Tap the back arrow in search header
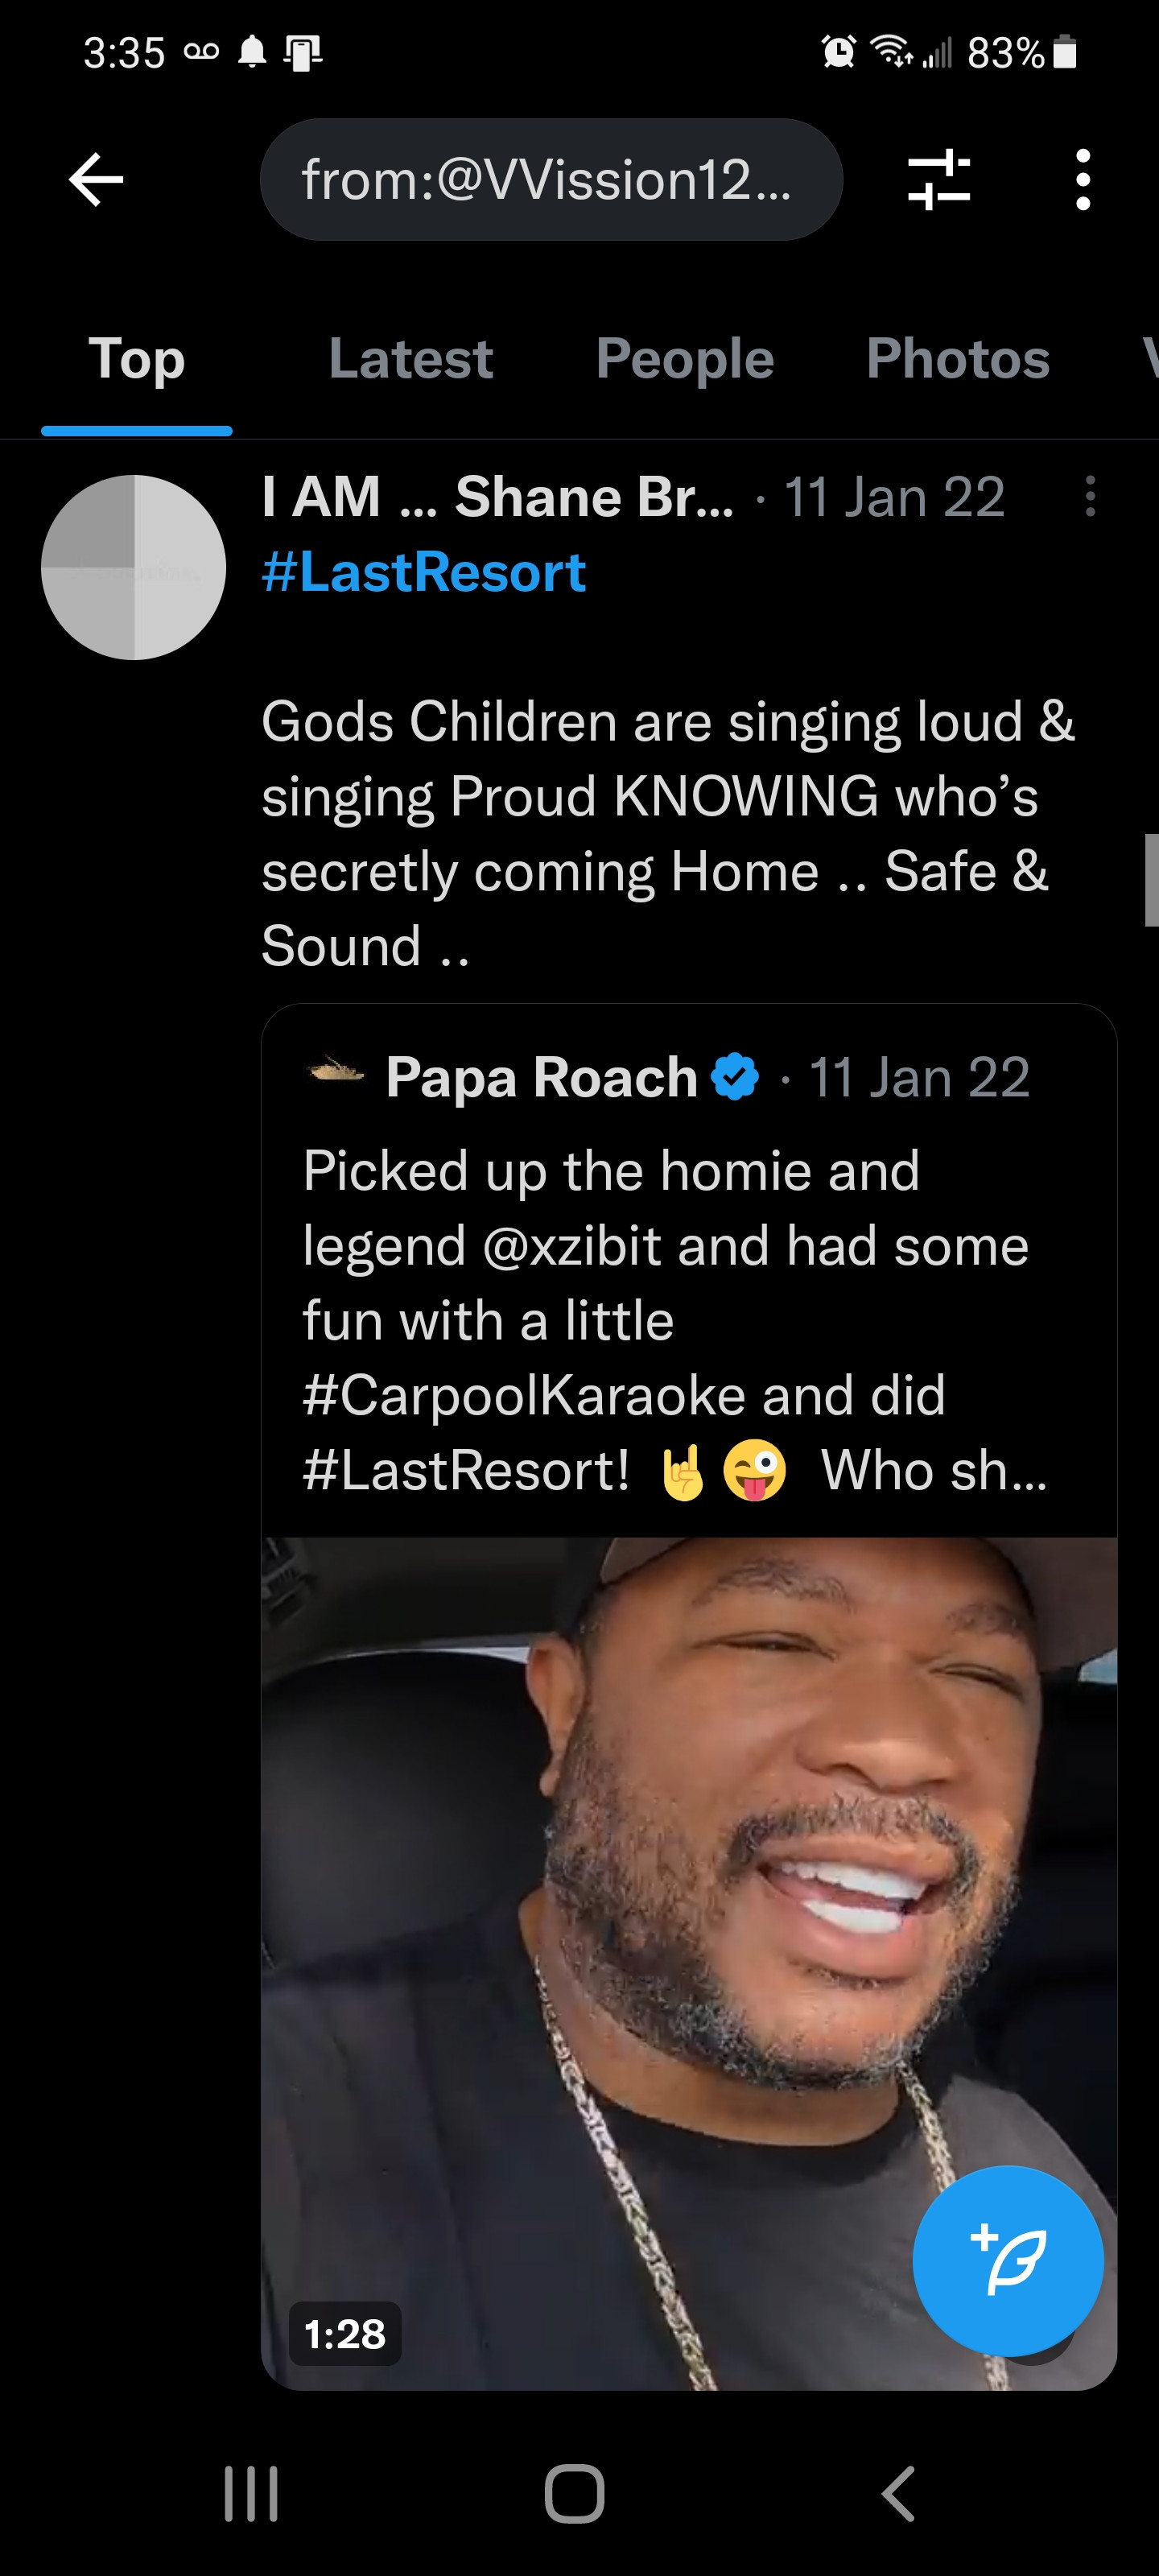The width and height of the screenshot is (1159, 2576). point(96,180)
